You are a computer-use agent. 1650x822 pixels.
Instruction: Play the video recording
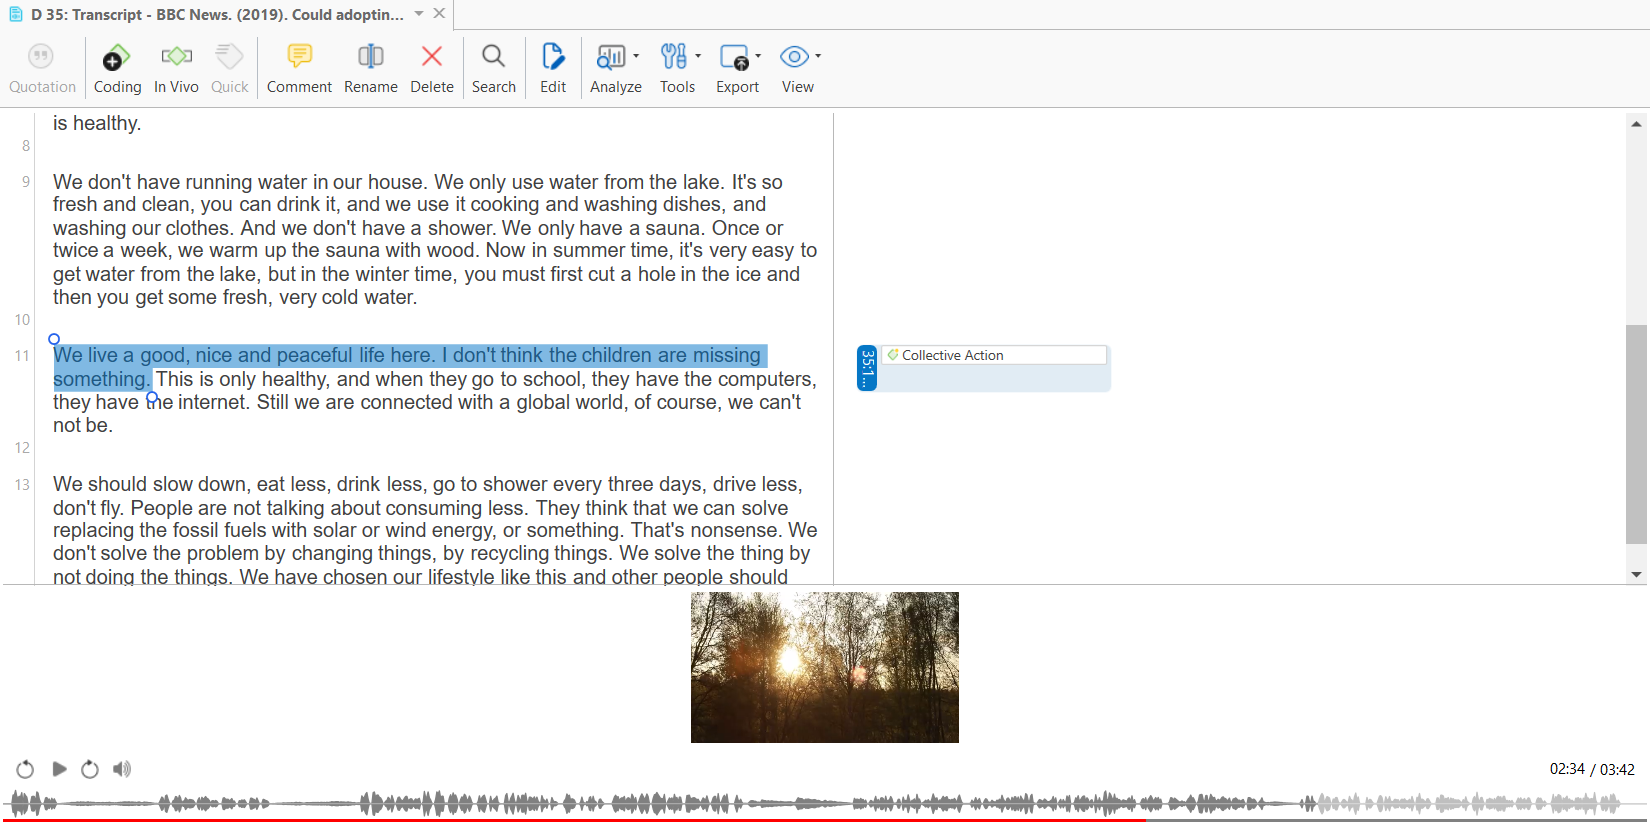[59, 769]
